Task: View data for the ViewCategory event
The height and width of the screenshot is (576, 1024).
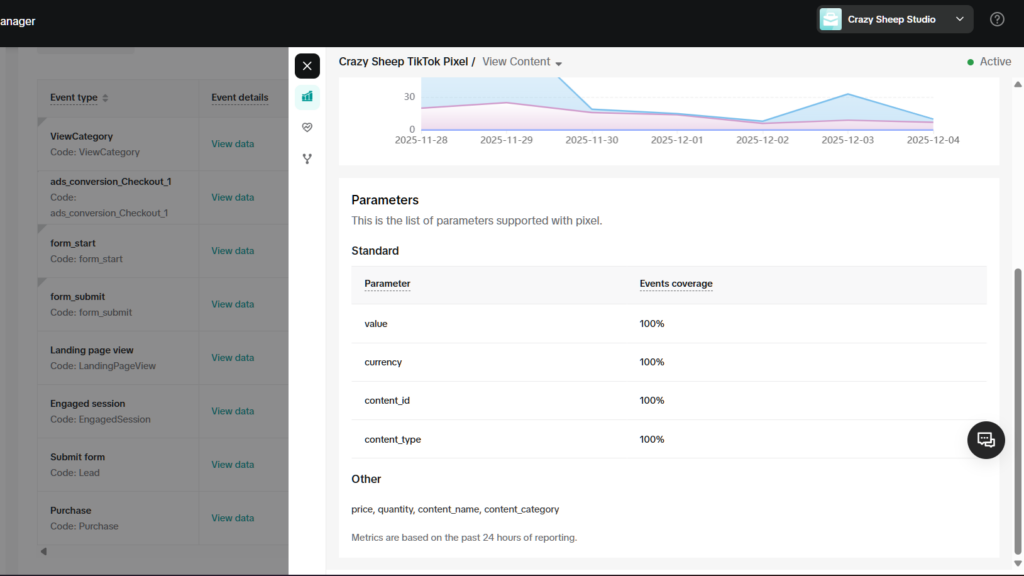Action: tap(232, 144)
